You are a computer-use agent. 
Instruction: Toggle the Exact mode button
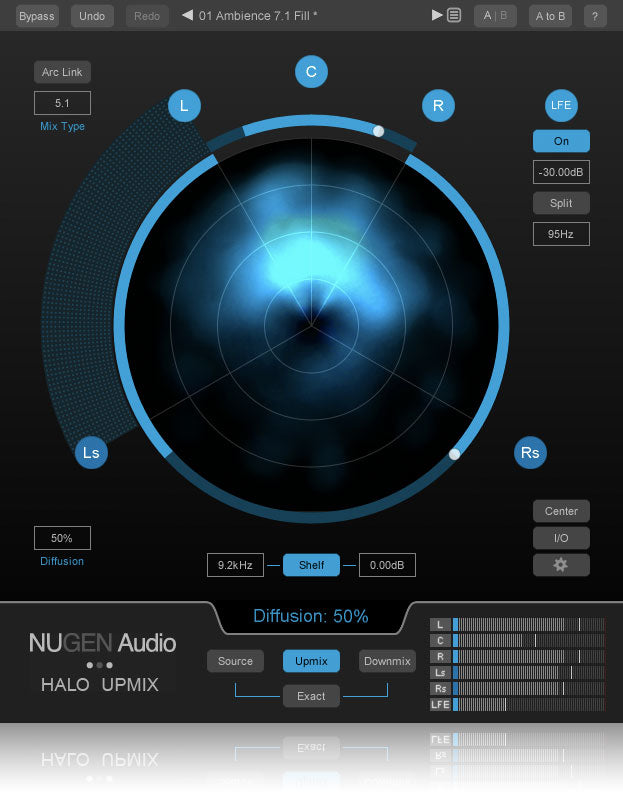311,696
